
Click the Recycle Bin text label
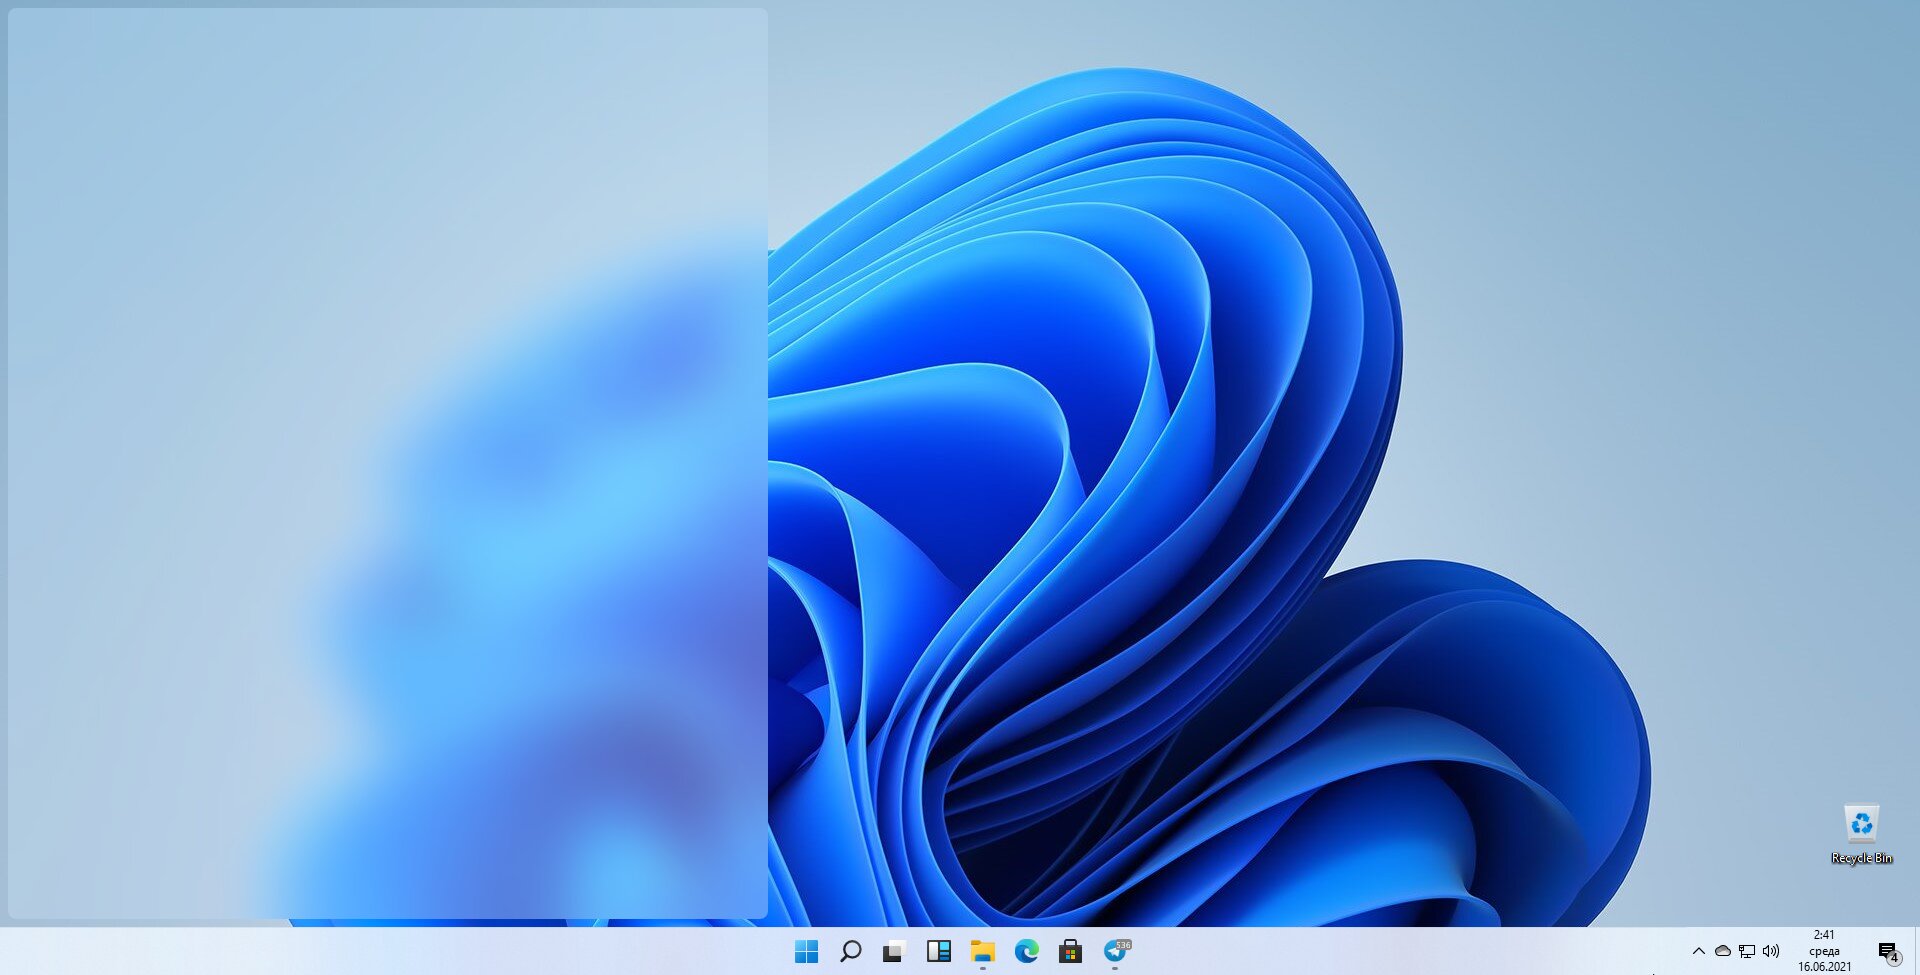pos(1861,858)
